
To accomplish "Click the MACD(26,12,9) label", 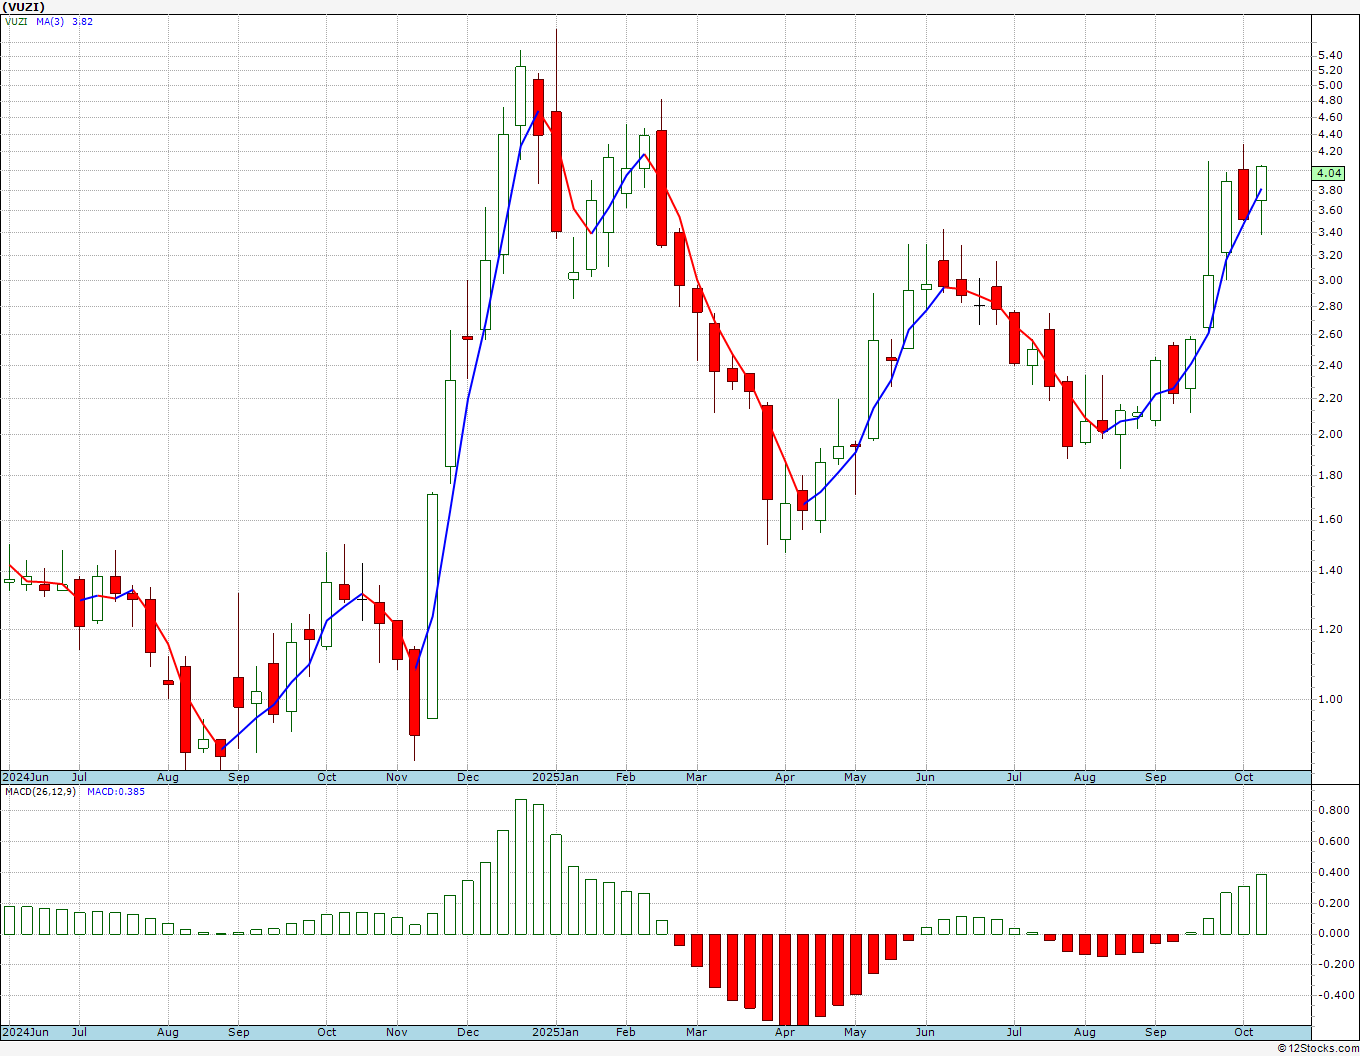I will (x=38, y=791).
